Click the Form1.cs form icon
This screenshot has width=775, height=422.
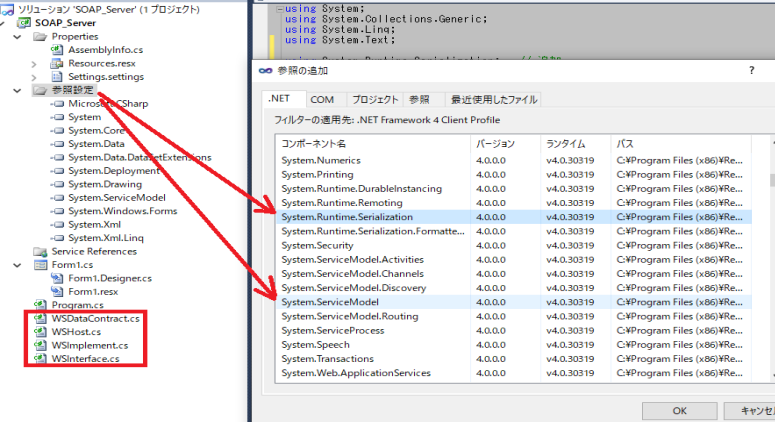[x=41, y=265]
